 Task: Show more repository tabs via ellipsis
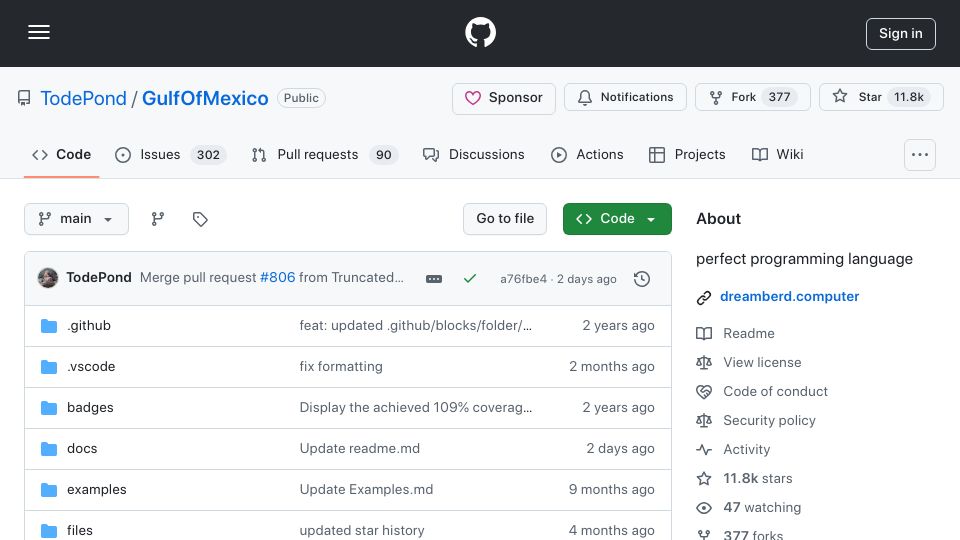coord(920,155)
